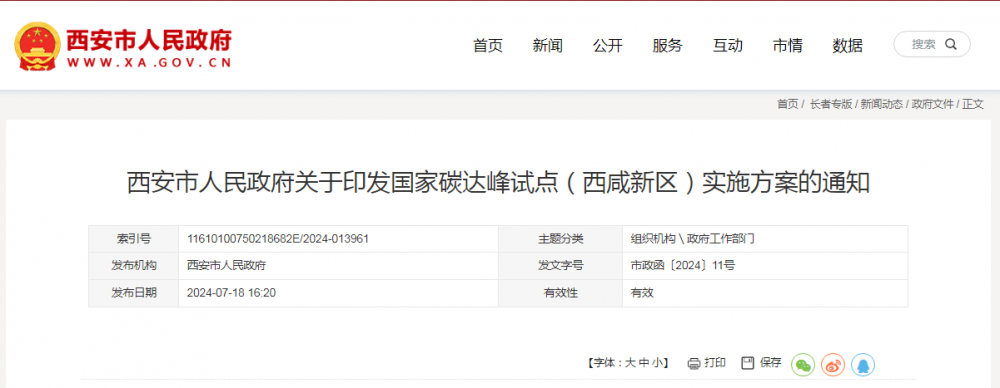The image size is (1000, 388).
Task: Go to the 互动 navigation section
Action: tap(728, 45)
